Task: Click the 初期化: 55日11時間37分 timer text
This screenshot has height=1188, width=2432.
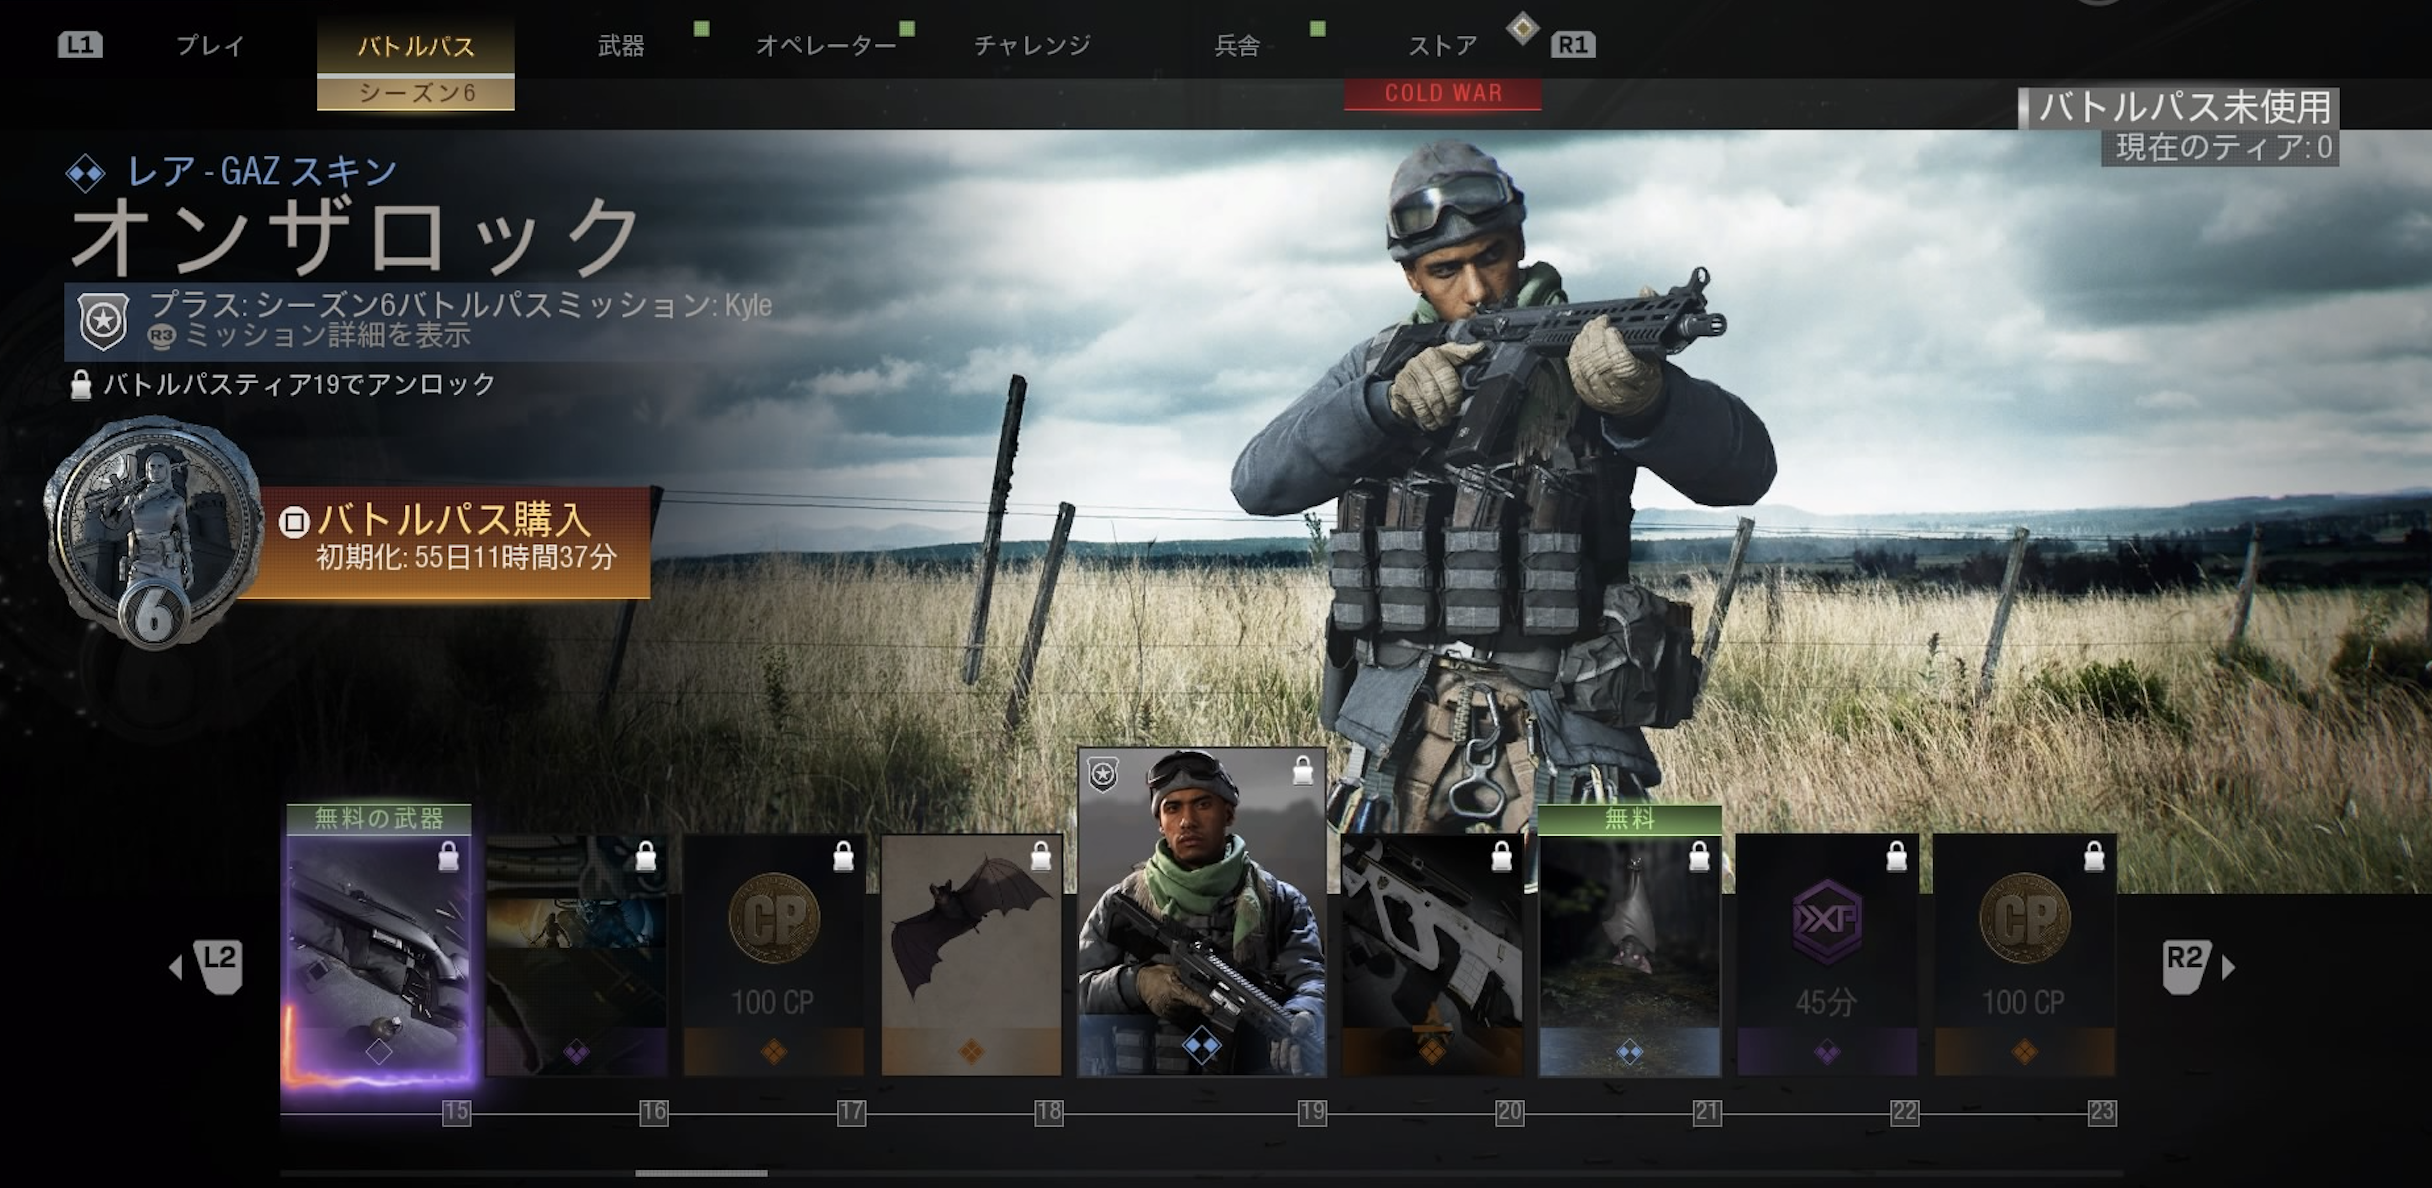Action: coord(466,557)
